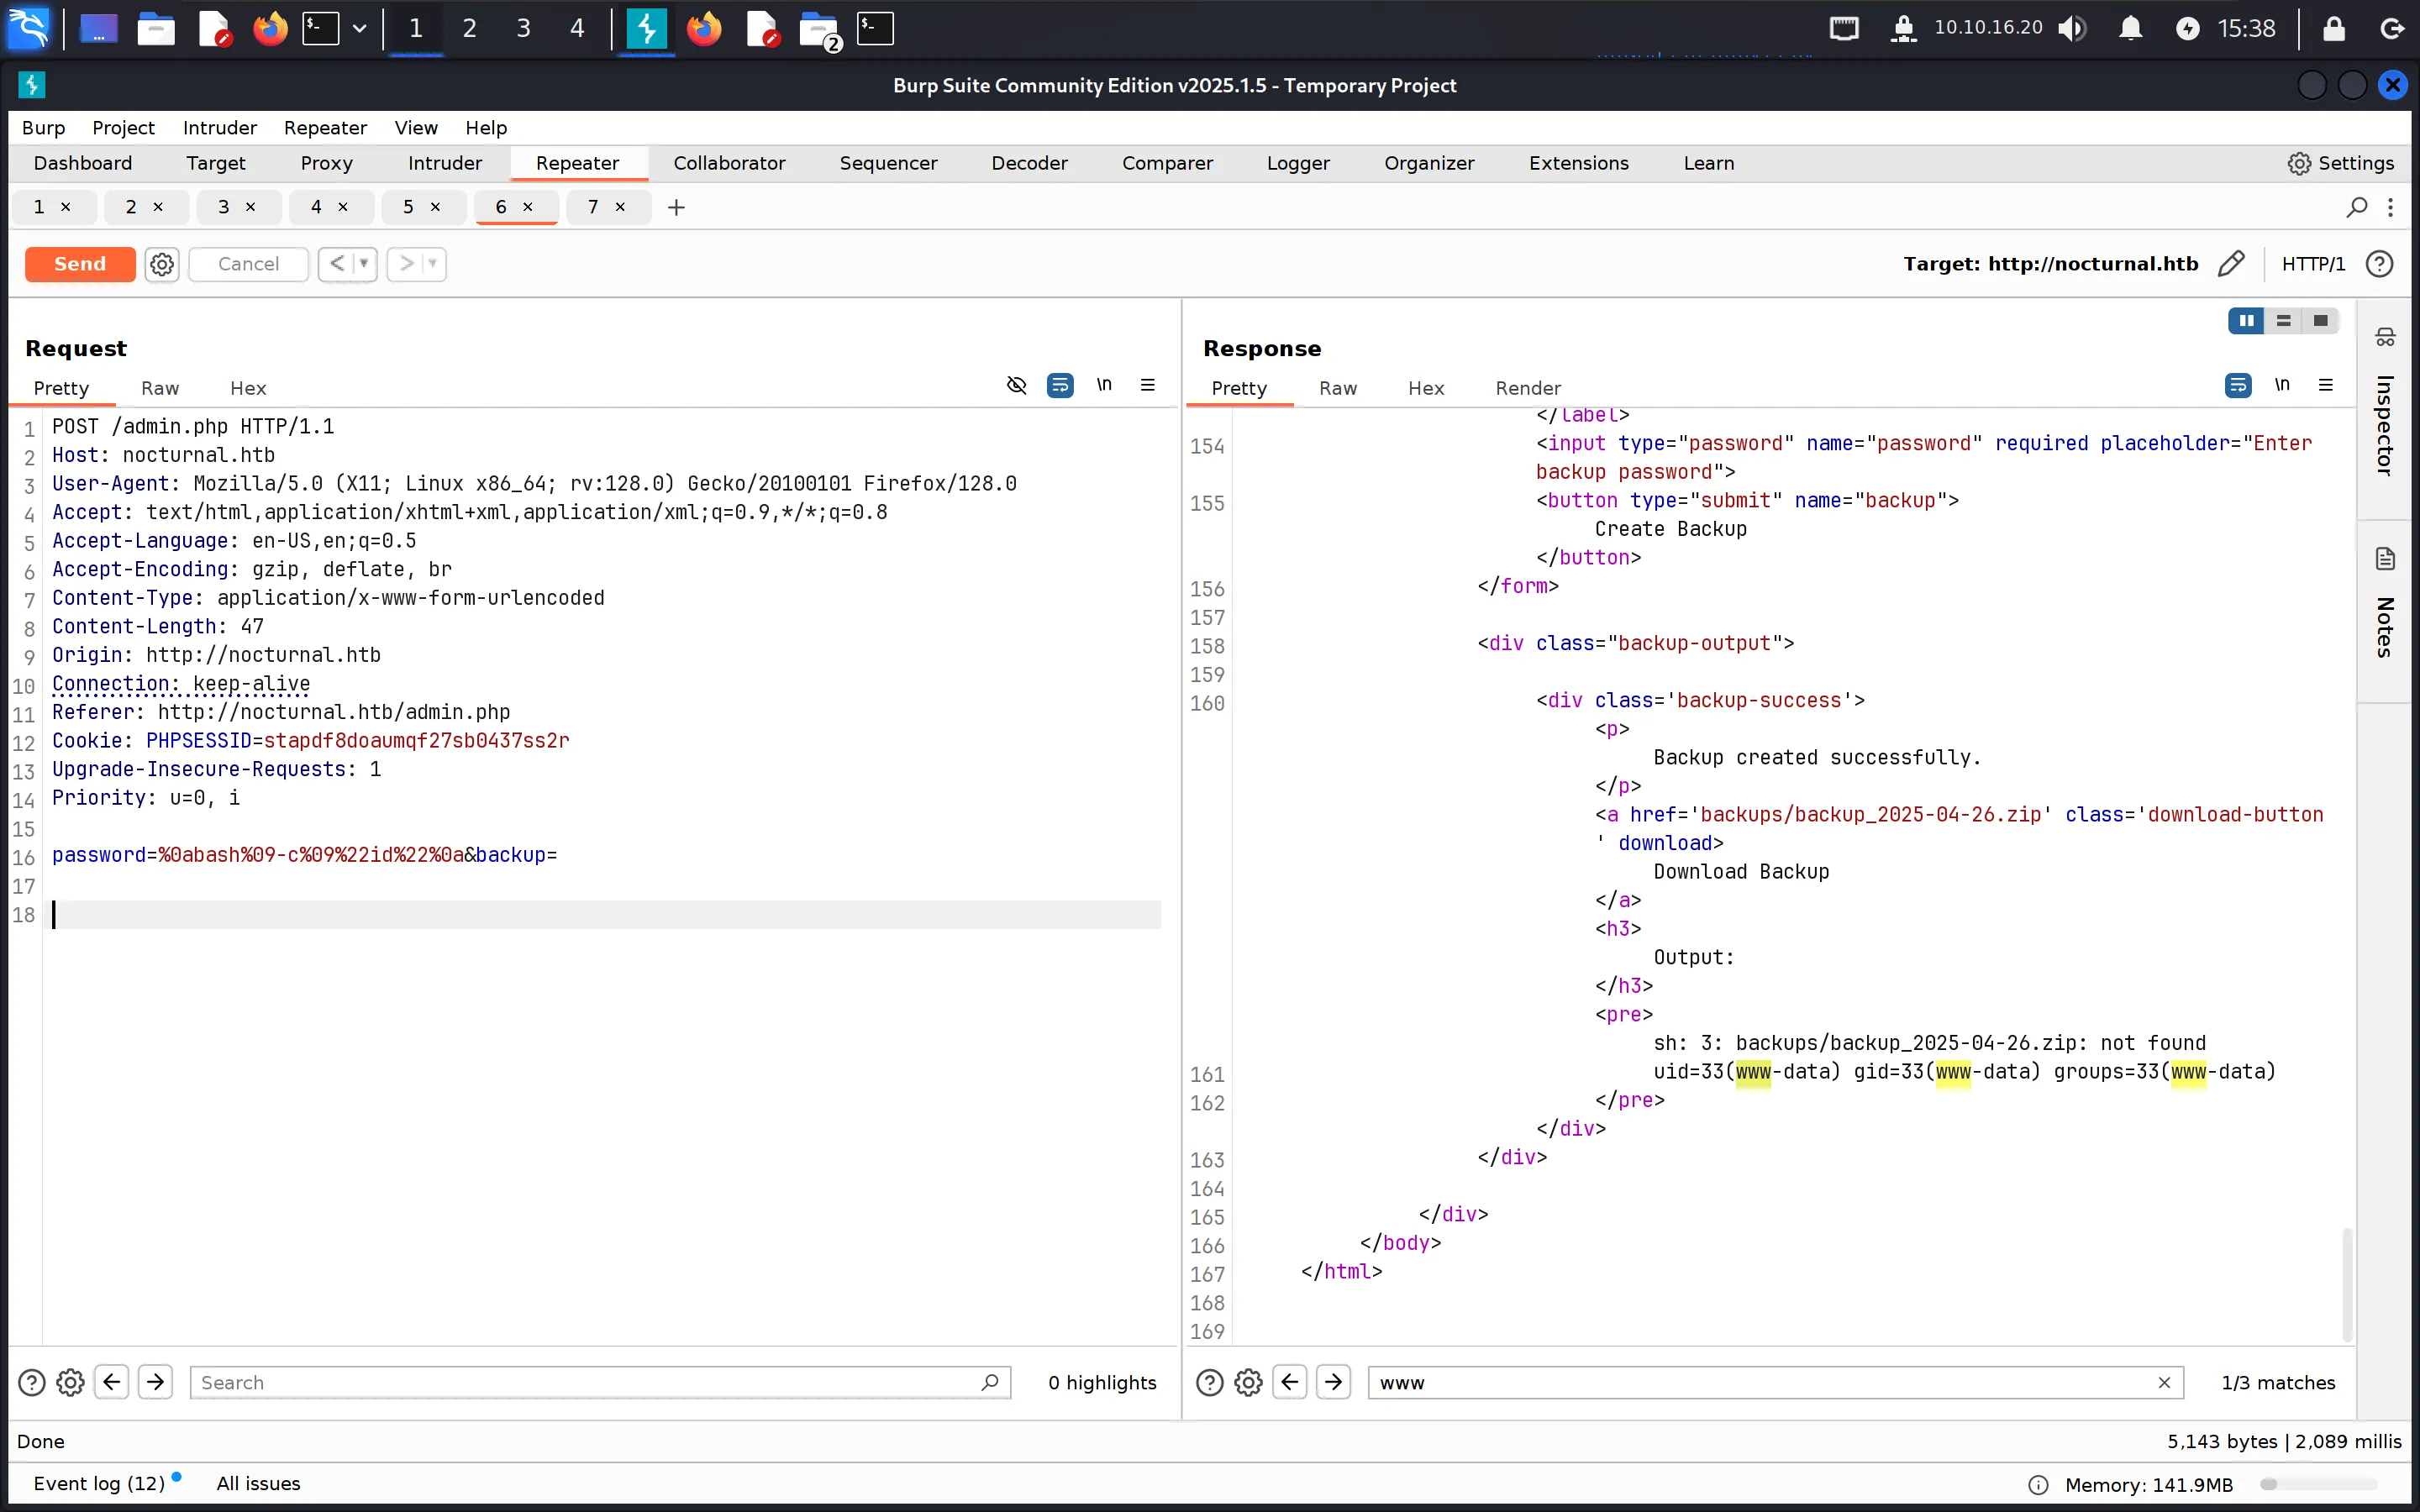
Task: Open the Notes side panel
Action: [x=2385, y=604]
